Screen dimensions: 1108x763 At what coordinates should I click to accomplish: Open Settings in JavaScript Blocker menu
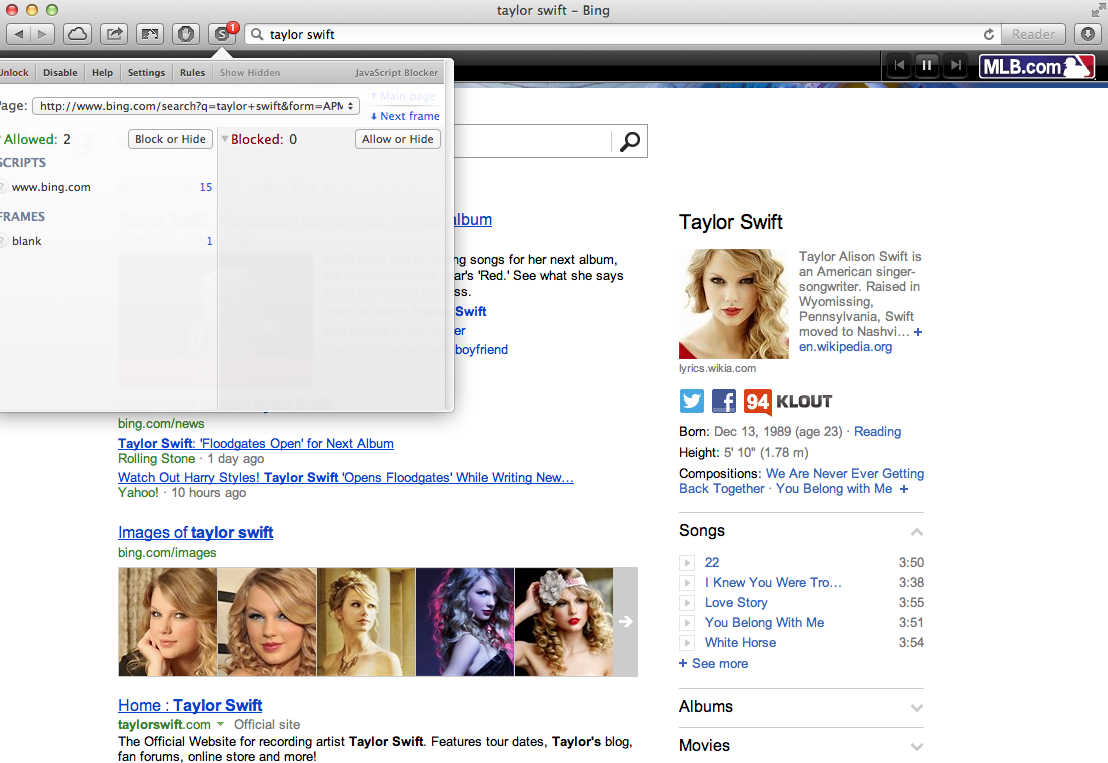point(146,72)
